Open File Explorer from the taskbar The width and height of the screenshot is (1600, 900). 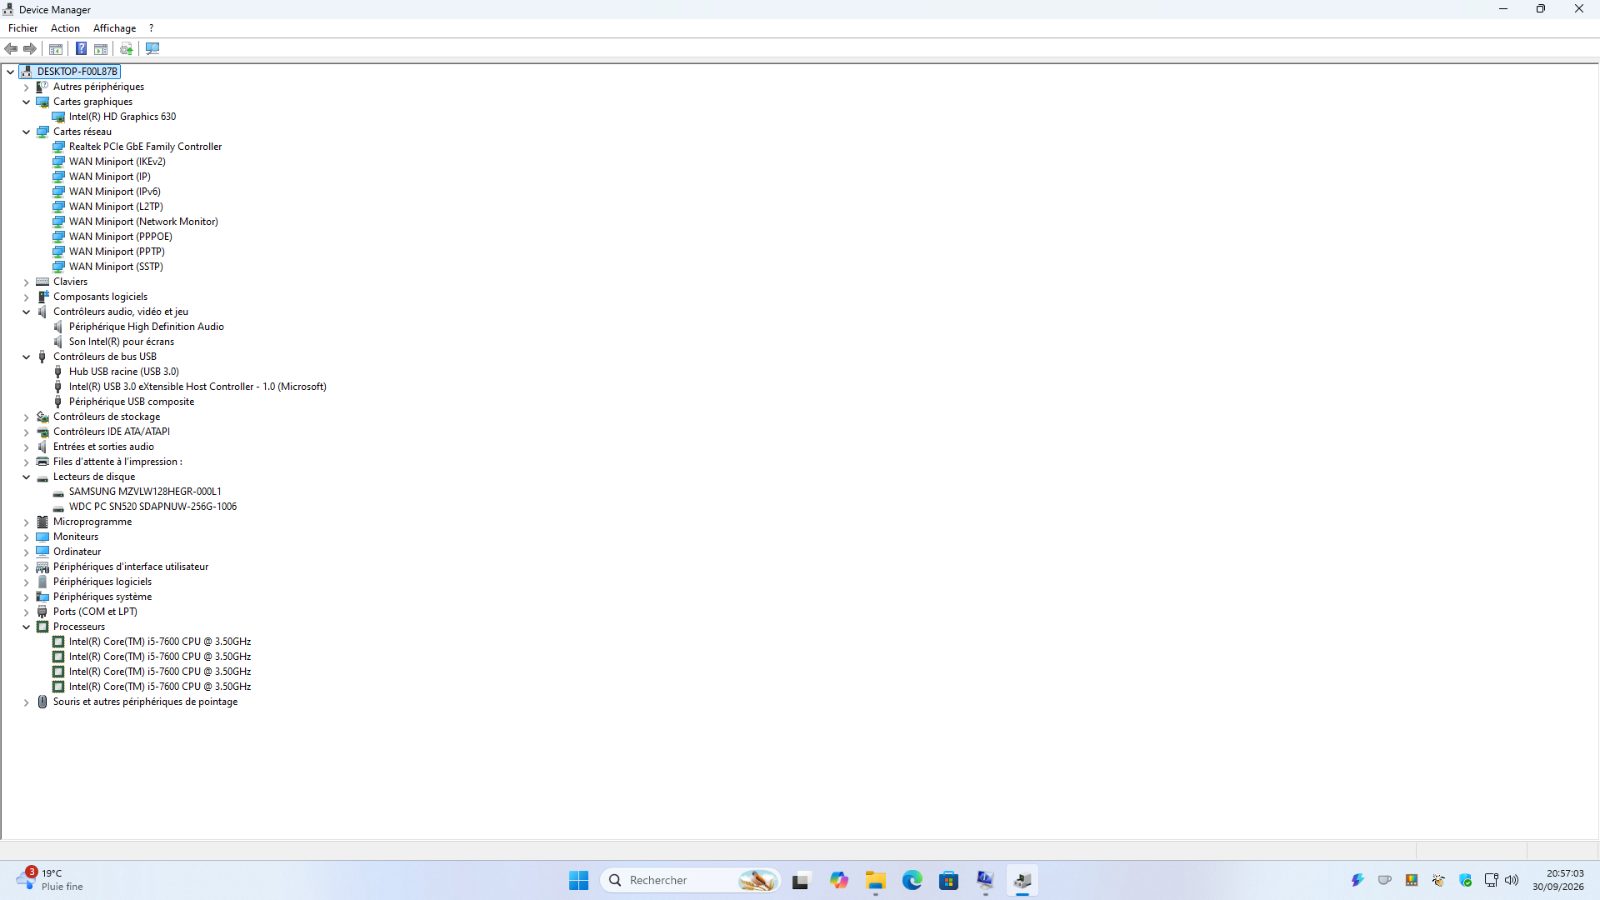coord(876,880)
